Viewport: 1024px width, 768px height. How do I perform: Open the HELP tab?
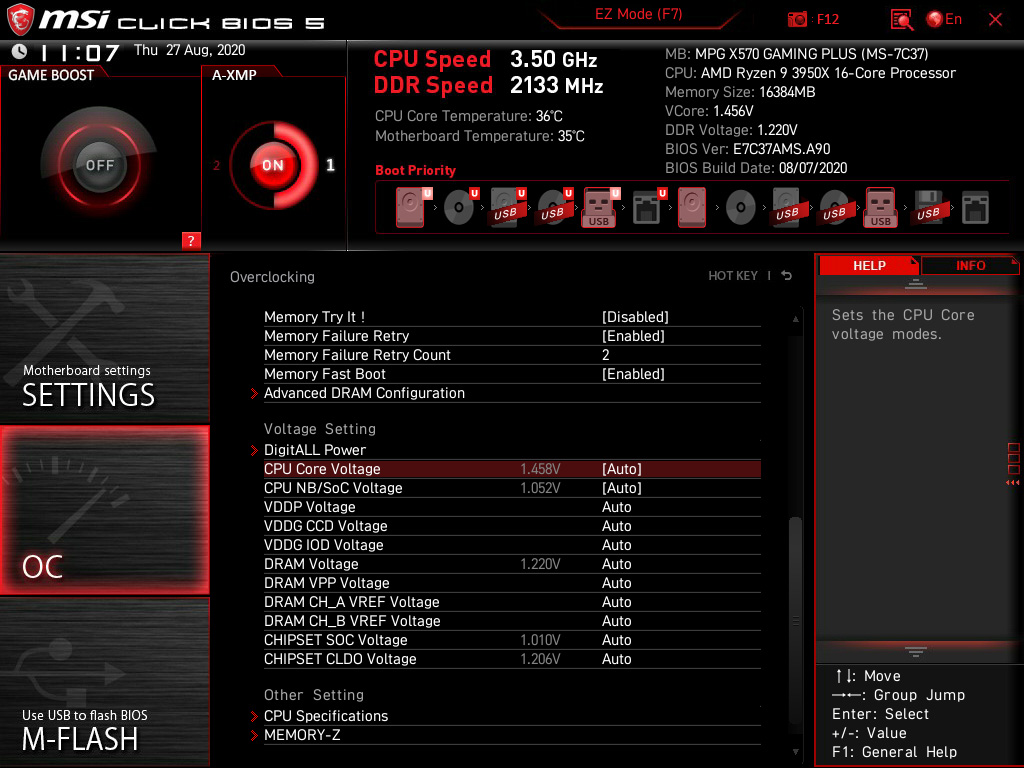[x=869, y=265]
